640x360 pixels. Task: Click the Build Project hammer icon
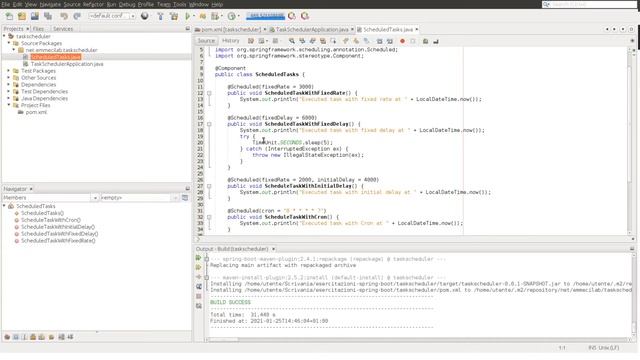pos(160,16)
